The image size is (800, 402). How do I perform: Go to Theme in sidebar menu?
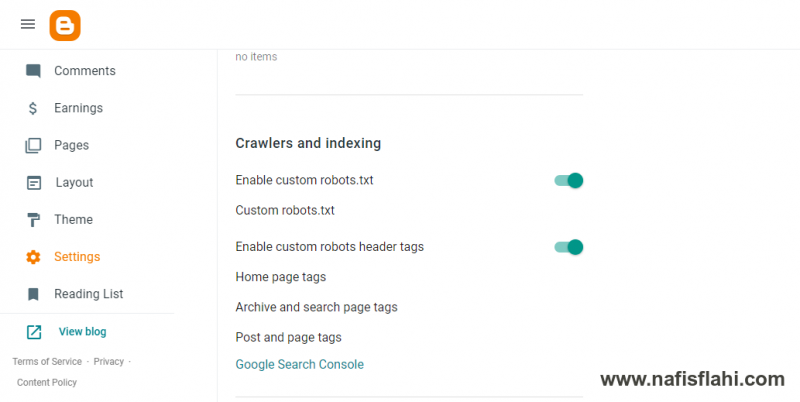(x=73, y=220)
